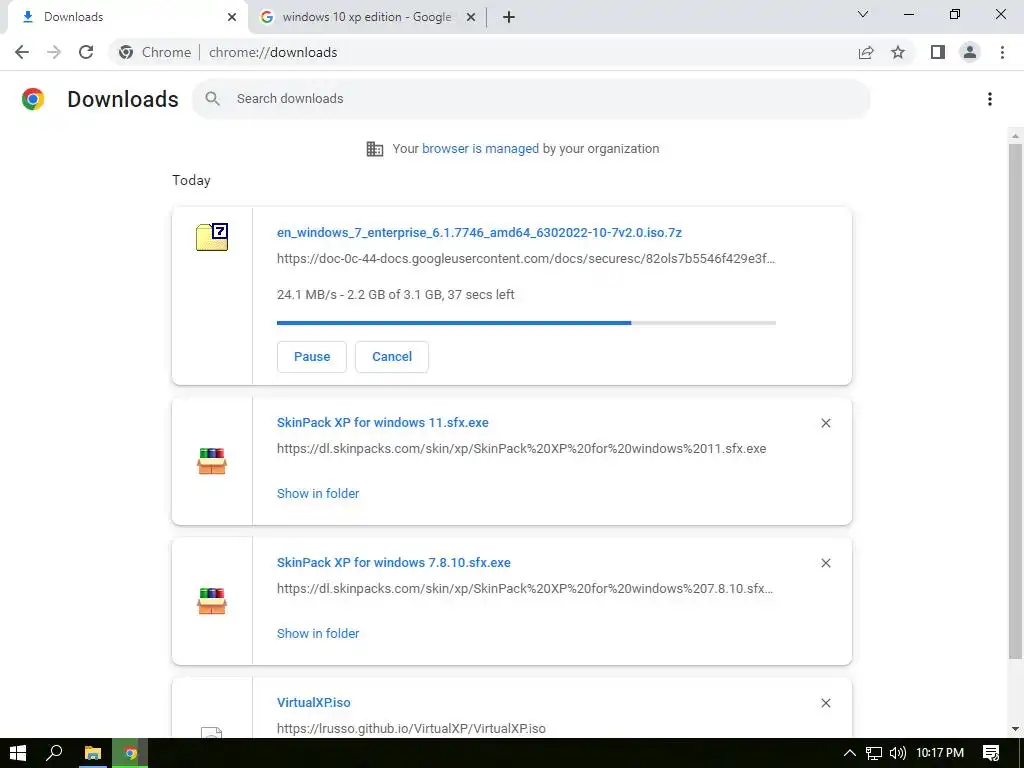Bookmark this tab with star icon
Screen dimensions: 1024x768
(898, 52)
